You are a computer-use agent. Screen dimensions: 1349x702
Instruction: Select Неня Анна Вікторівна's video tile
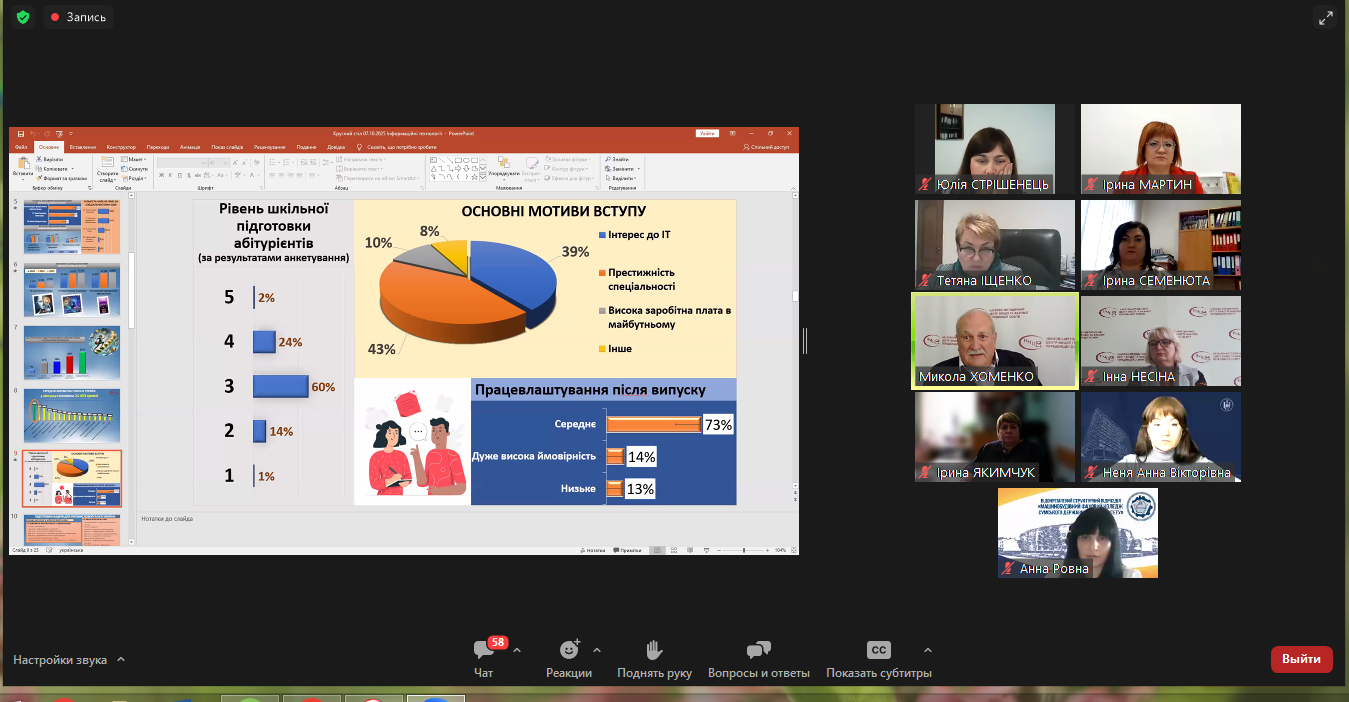pyautogui.click(x=1160, y=436)
